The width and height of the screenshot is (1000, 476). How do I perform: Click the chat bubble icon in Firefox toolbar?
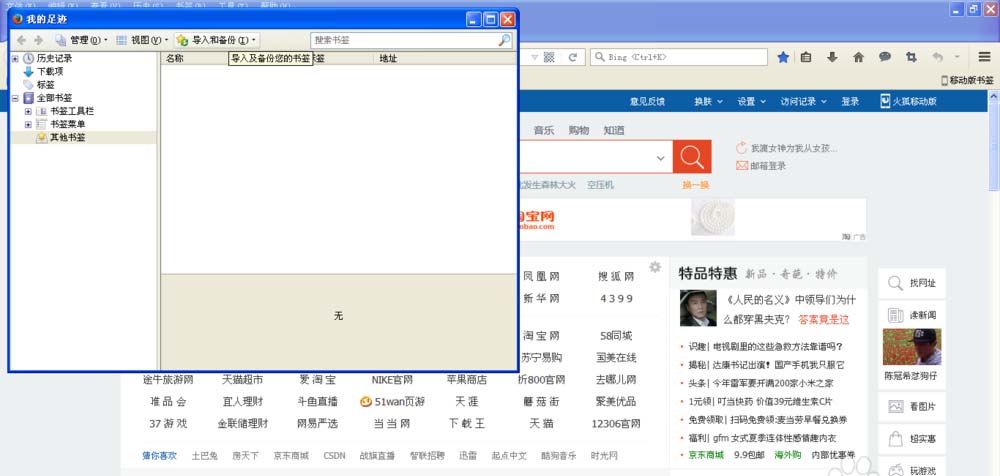[x=885, y=57]
